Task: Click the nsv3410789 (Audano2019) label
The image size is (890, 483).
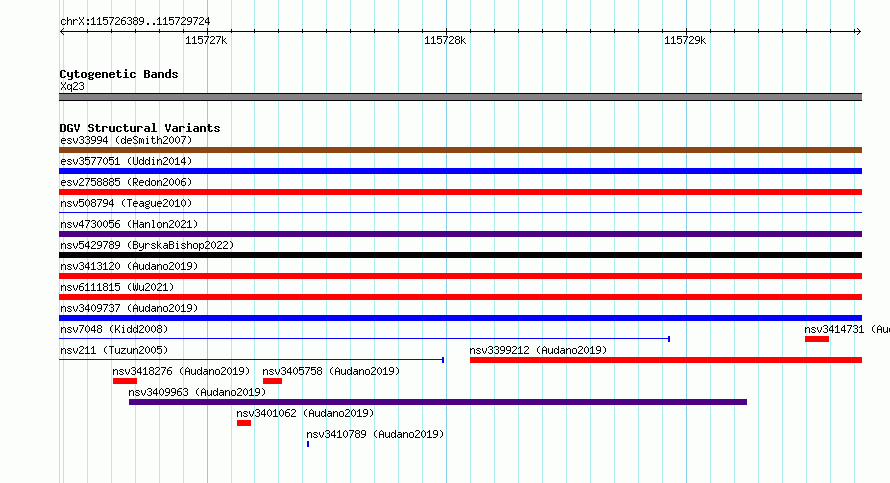Action: (375, 434)
